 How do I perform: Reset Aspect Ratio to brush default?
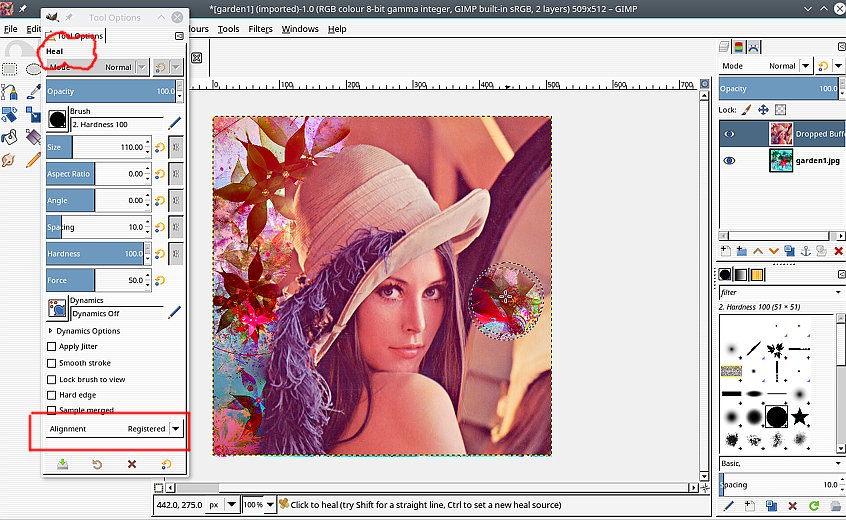click(160, 174)
